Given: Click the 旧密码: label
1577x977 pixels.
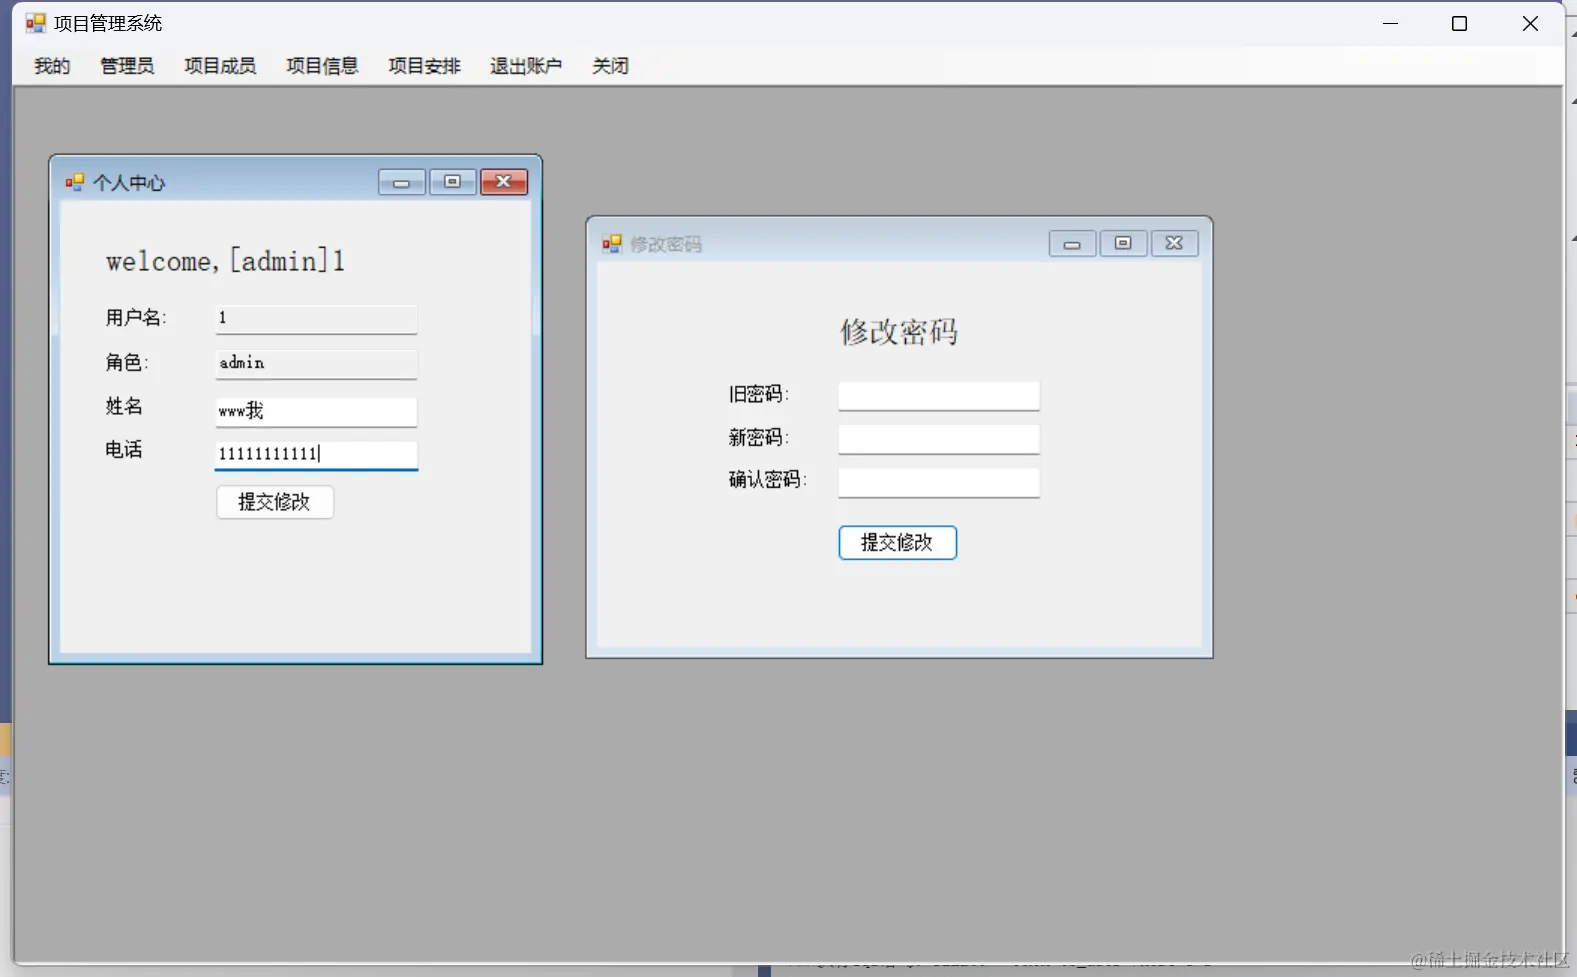Looking at the screenshot, I should (x=759, y=395).
